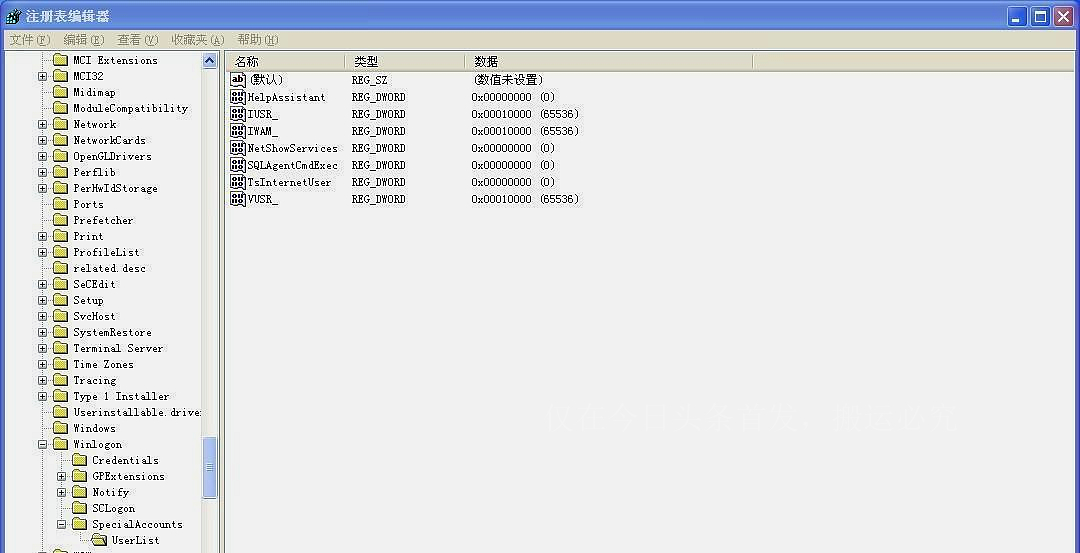The image size is (1080, 553).
Task: Sort by the 数据 column header
Action: [x=609, y=62]
